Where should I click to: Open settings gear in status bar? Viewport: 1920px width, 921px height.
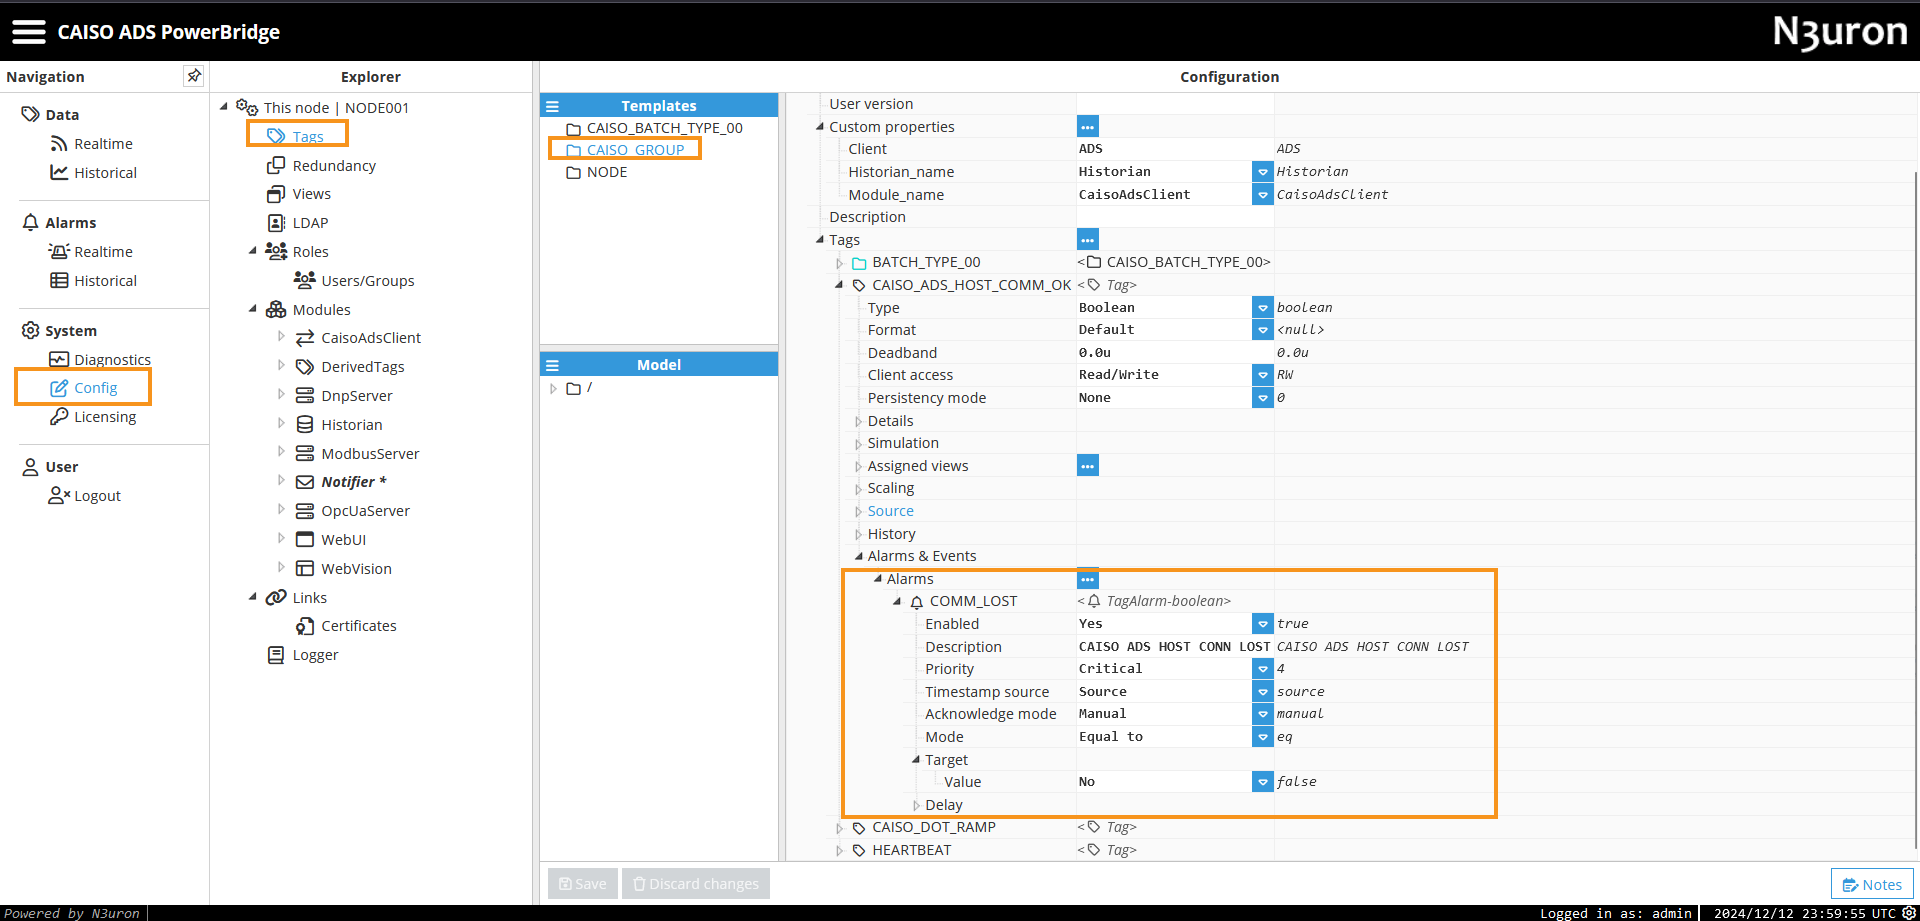coord(1908,912)
